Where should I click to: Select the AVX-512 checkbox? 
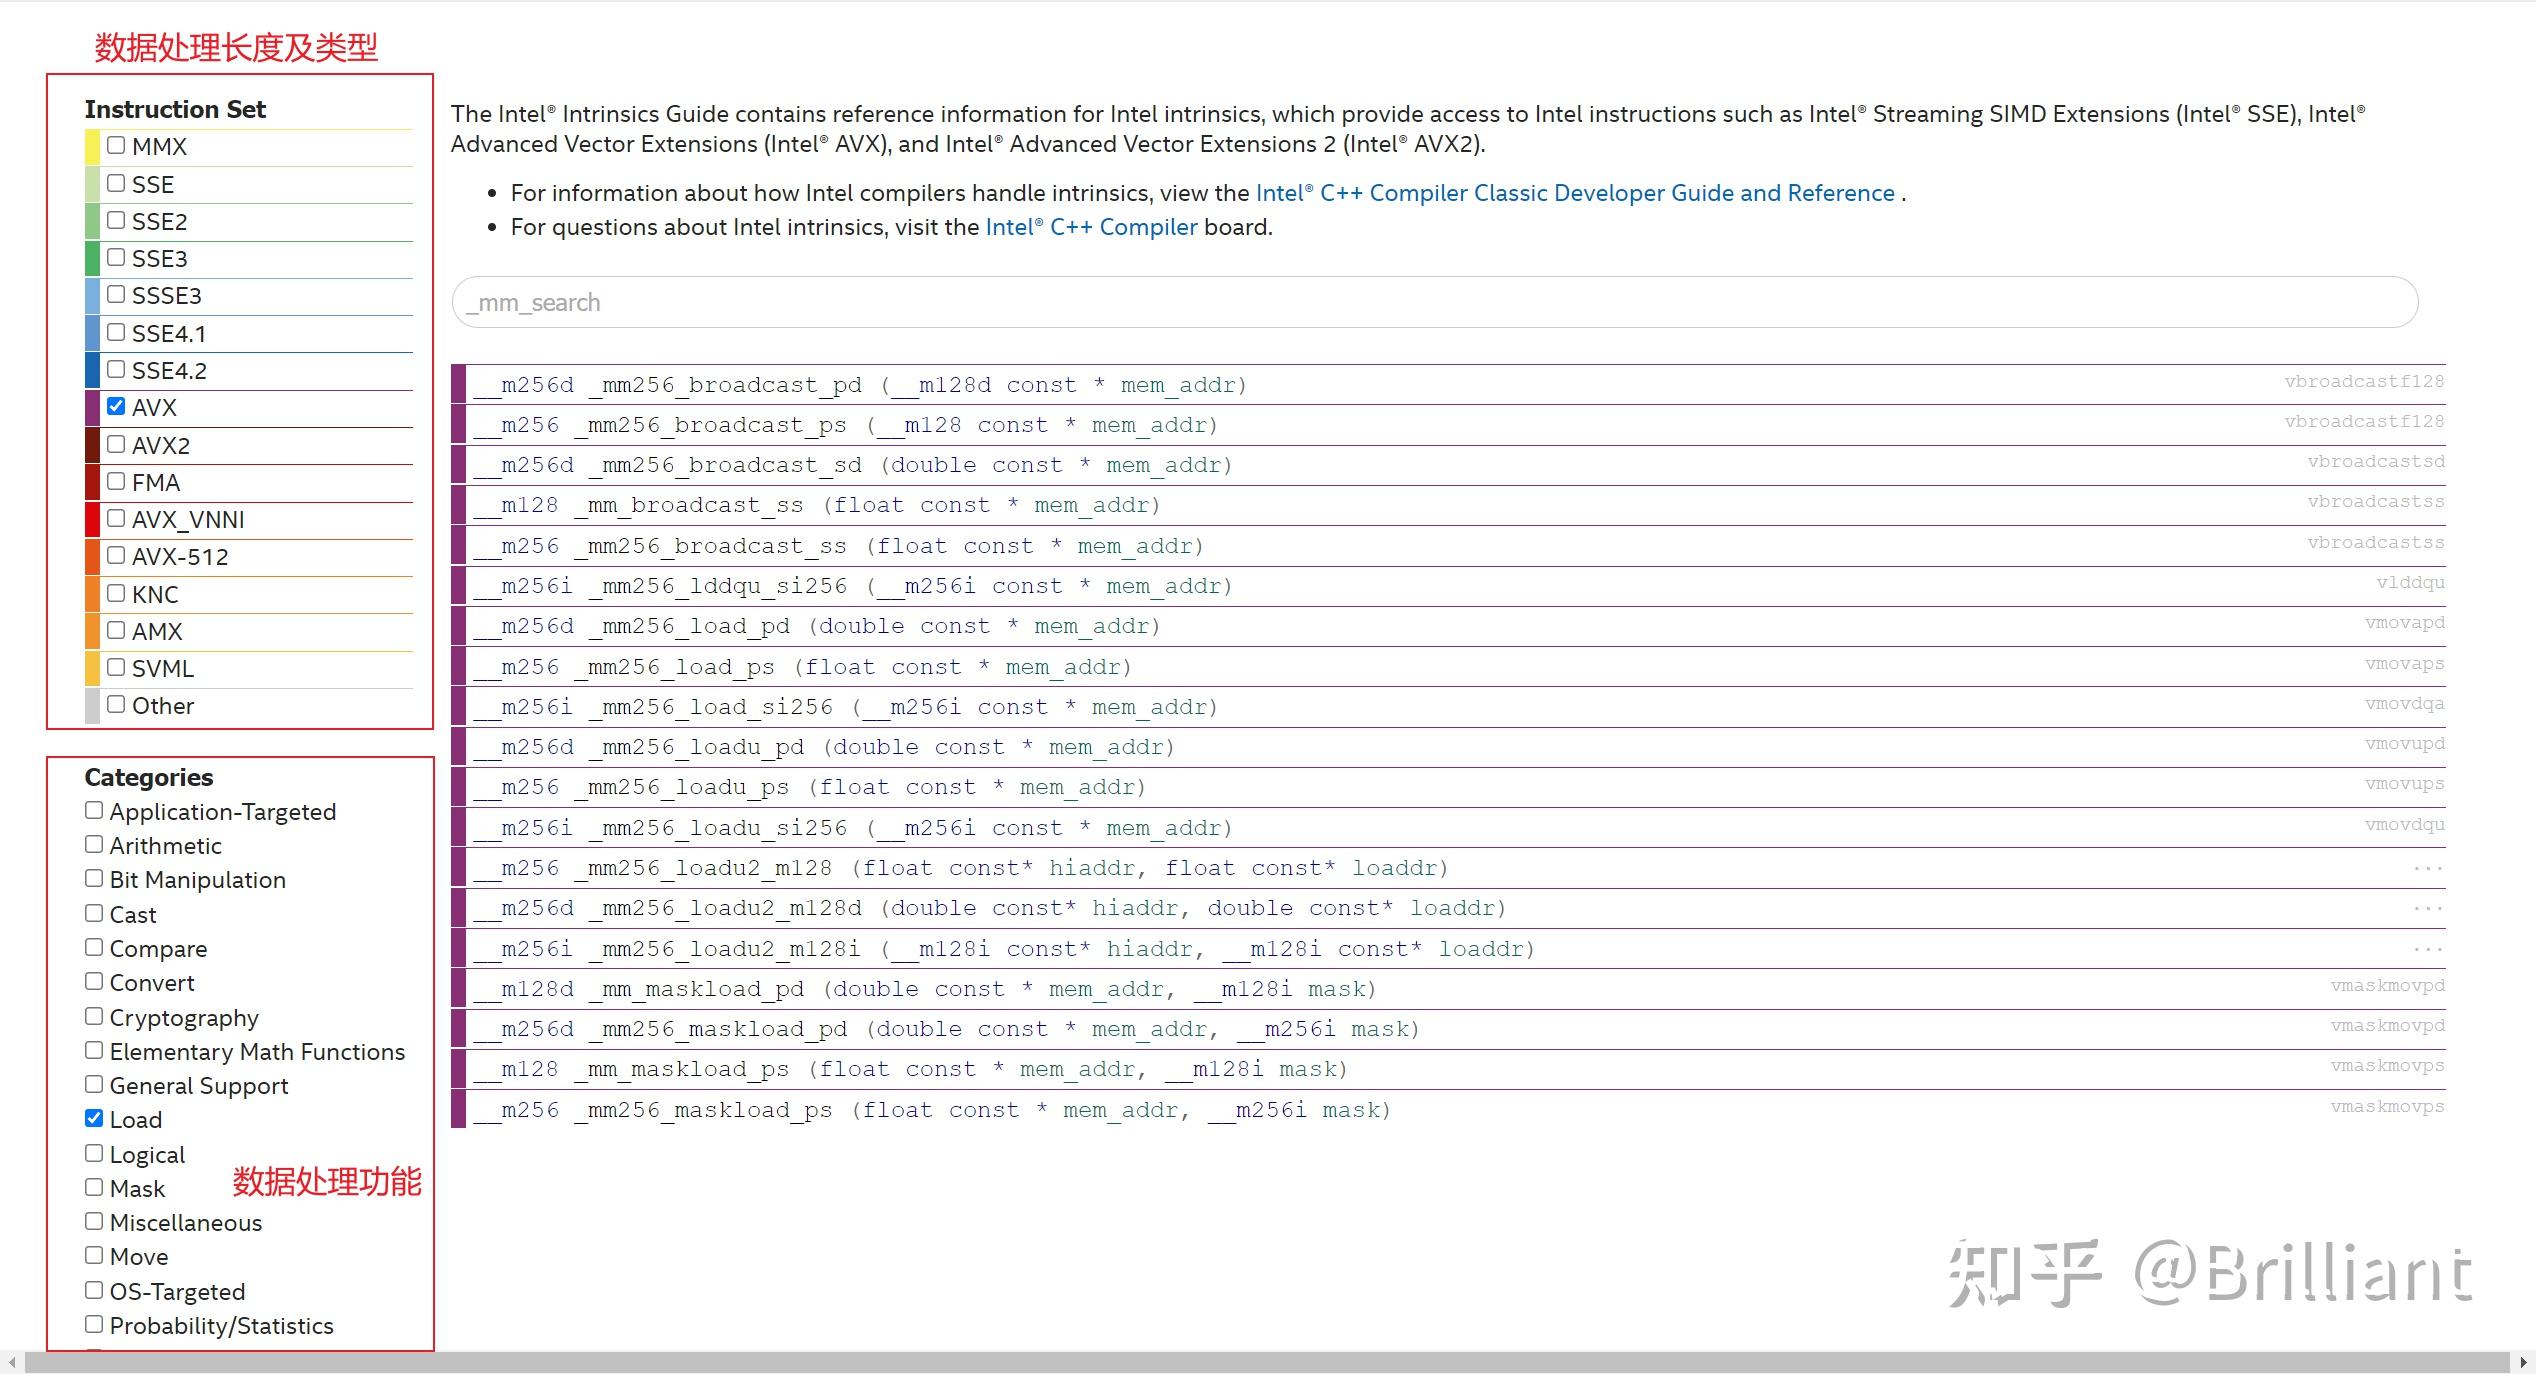(x=116, y=555)
